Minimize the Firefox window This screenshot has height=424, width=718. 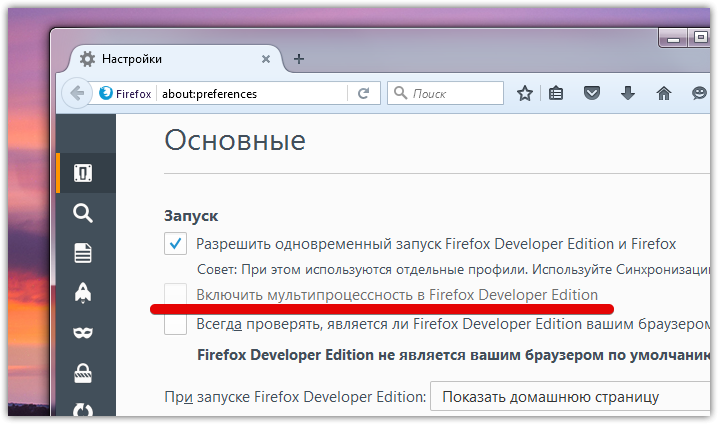(673, 38)
